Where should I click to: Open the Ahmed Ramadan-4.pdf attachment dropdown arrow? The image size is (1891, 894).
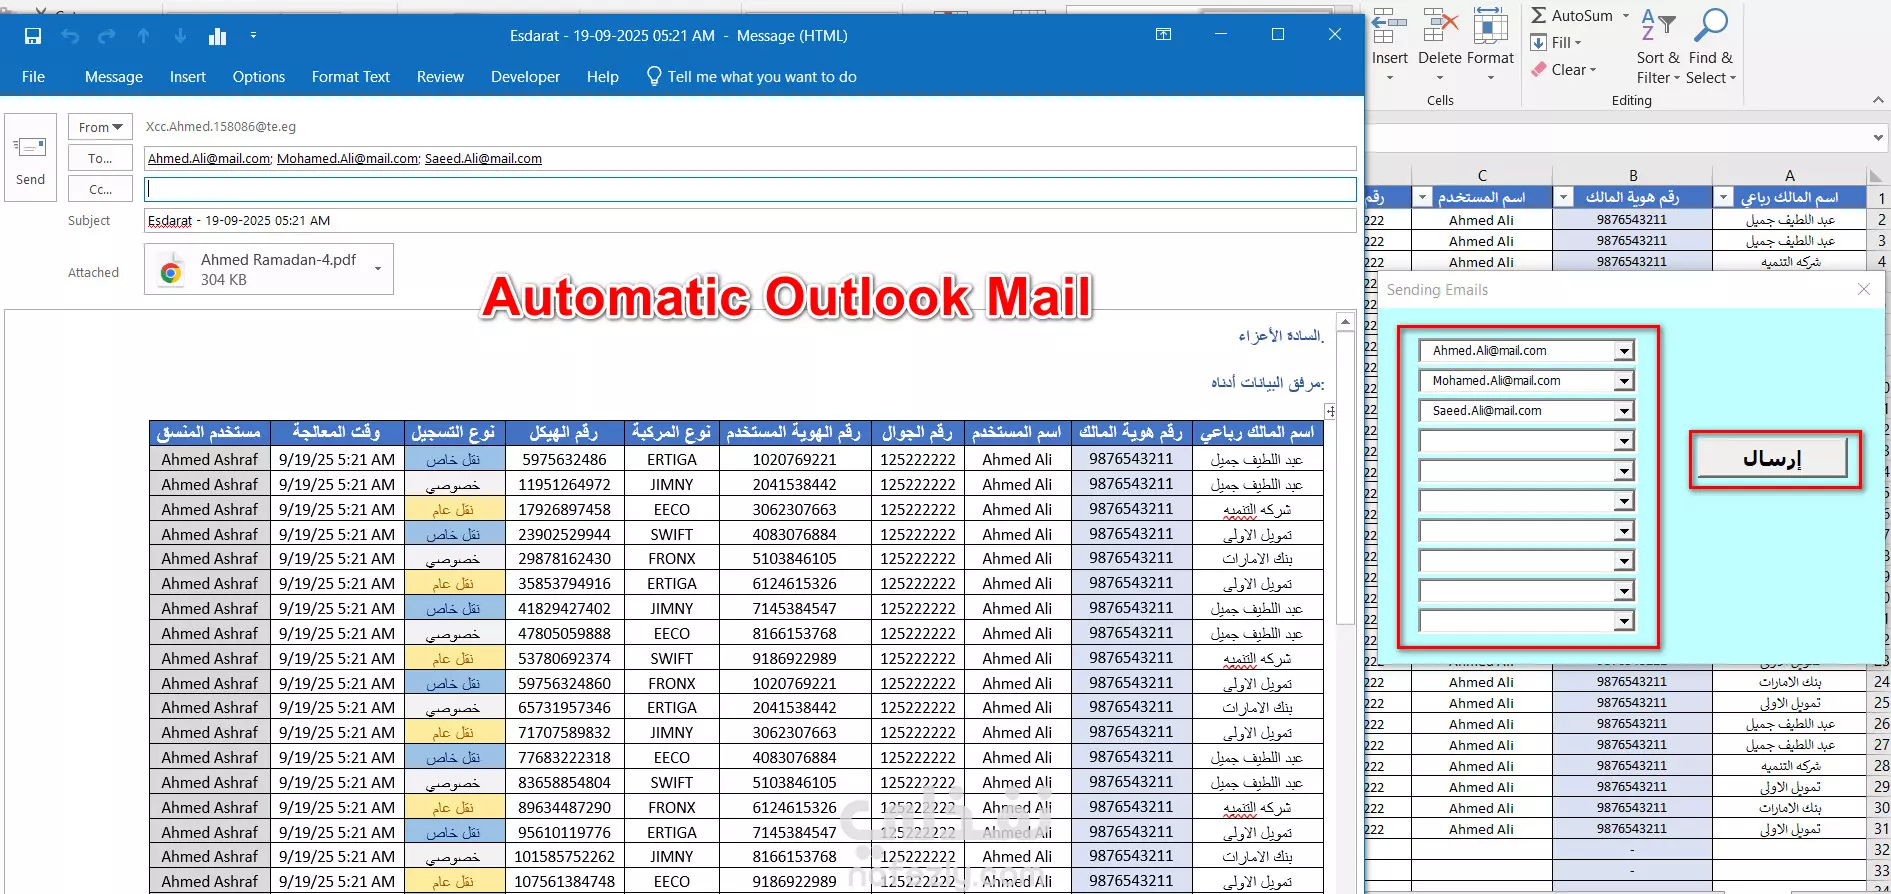378,269
